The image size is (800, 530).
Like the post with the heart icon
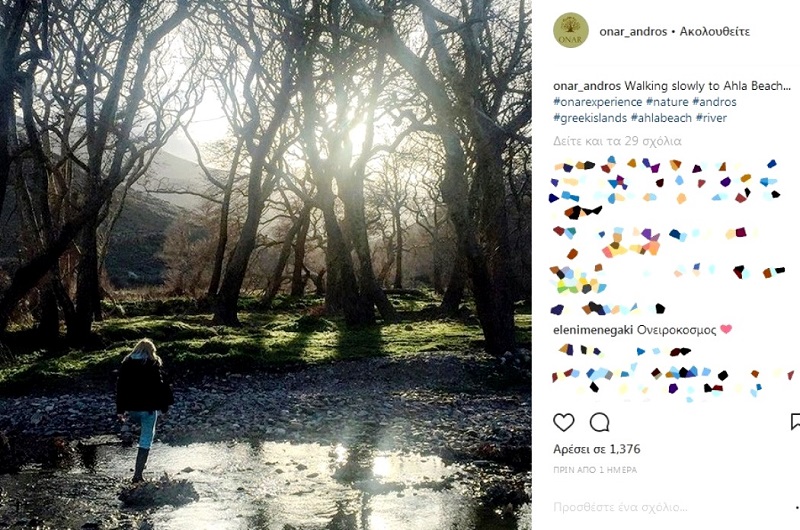564,422
